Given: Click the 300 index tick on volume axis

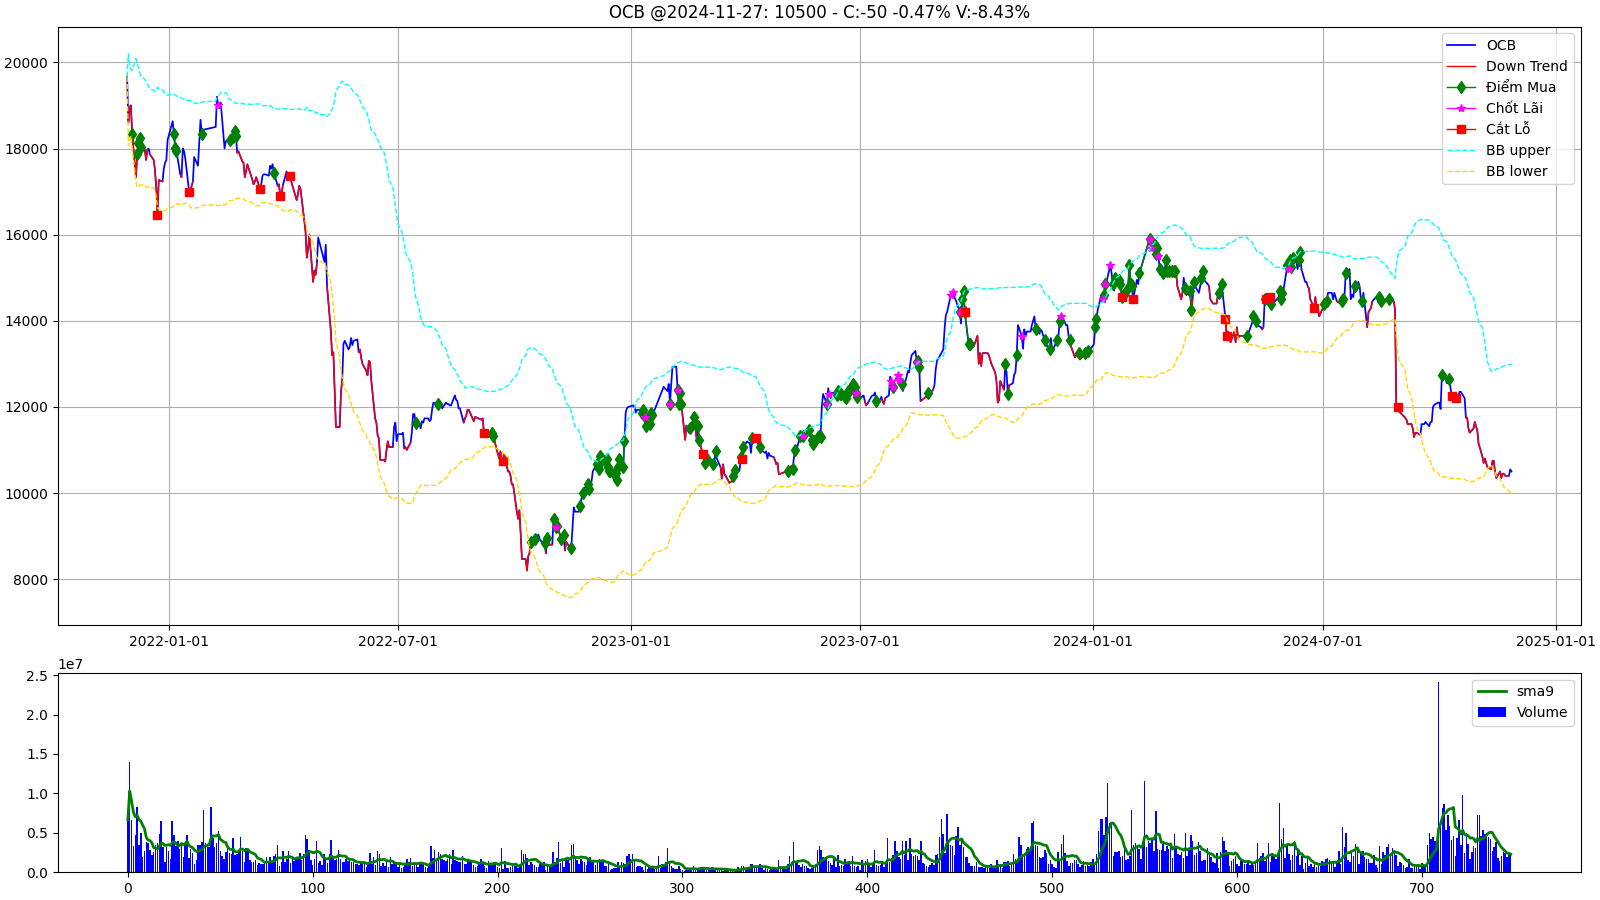Looking at the screenshot, I should (682, 888).
